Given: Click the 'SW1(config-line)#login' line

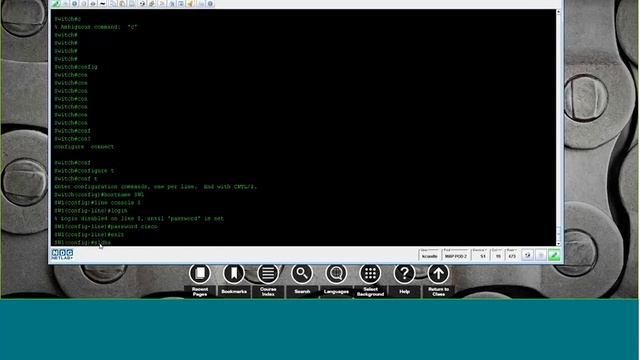Looking at the screenshot, I should click(91, 211).
